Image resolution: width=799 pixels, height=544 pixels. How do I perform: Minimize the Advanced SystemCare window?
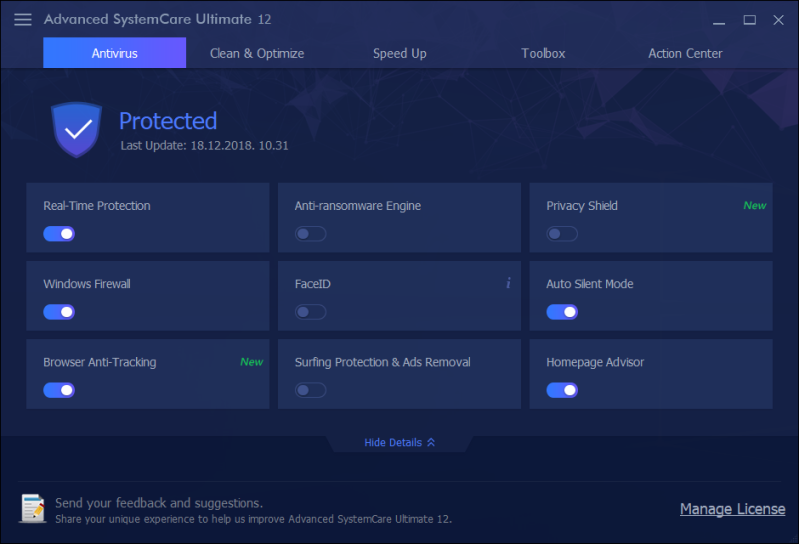coord(719,20)
